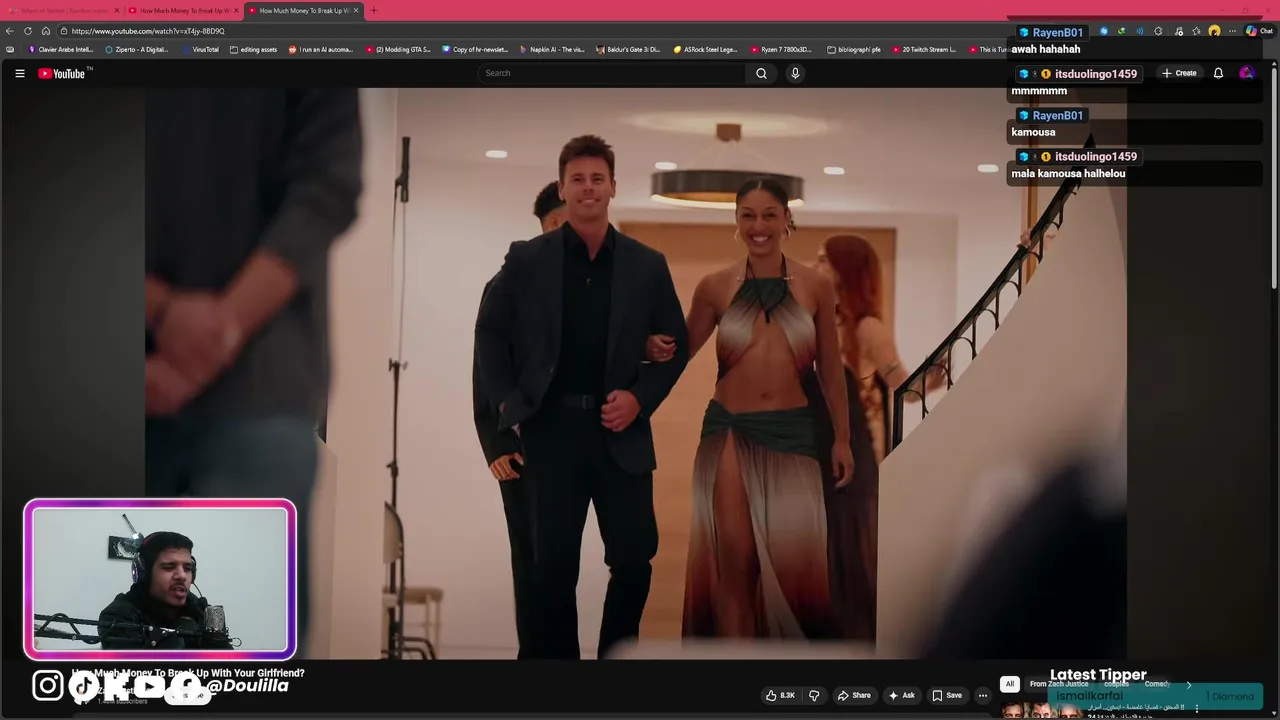Like the video with 8.3K likes
The image size is (1280, 720).
[x=780, y=695]
